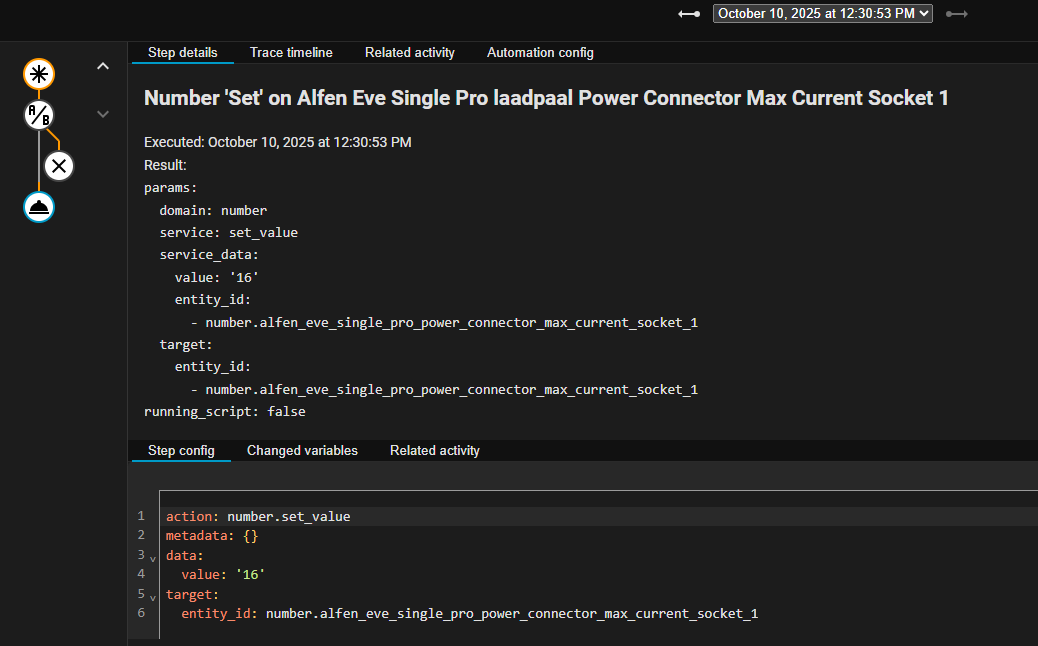Open the trace date and time dropdown
Image resolution: width=1038 pixels, height=646 pixels.
(x=822, y=13)
